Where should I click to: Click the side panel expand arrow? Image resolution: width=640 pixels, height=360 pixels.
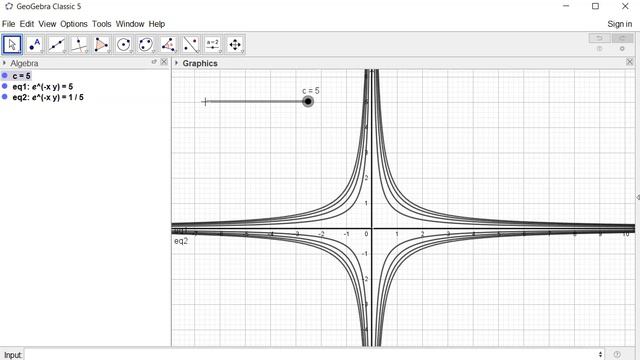[638, 197]
